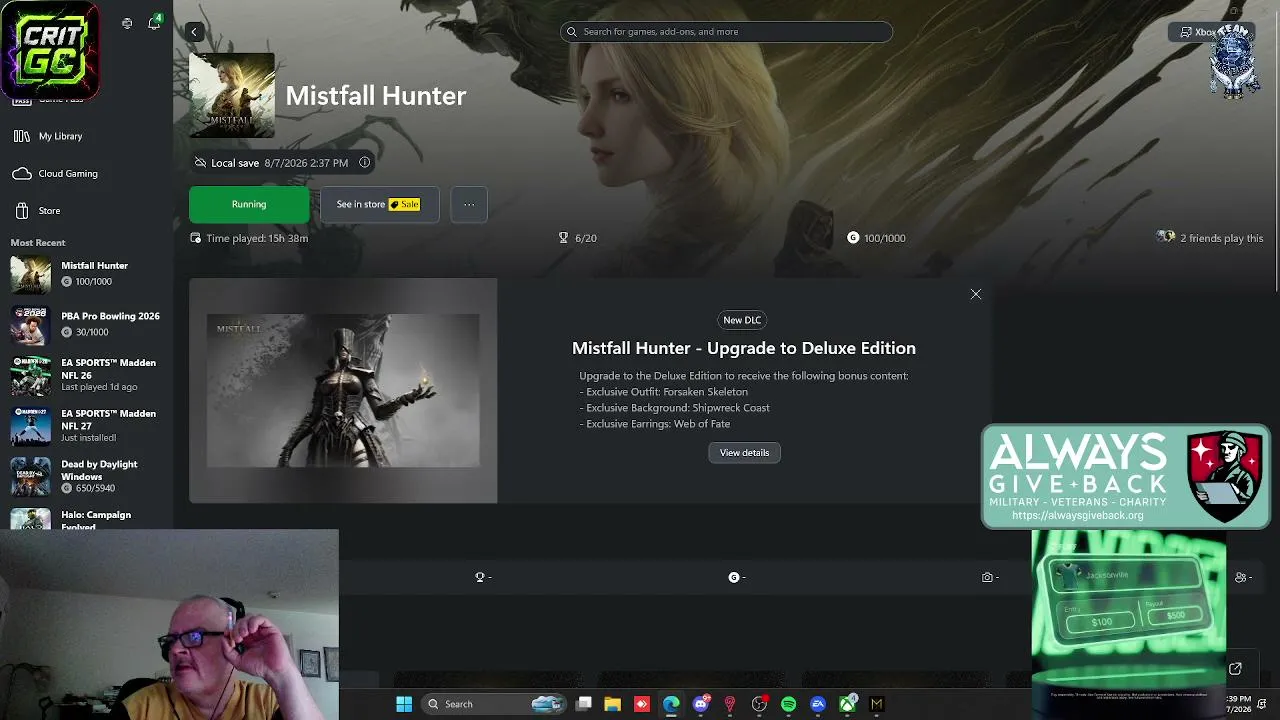
Task: Click the search for games input field
Action: [x=726, y=32]
